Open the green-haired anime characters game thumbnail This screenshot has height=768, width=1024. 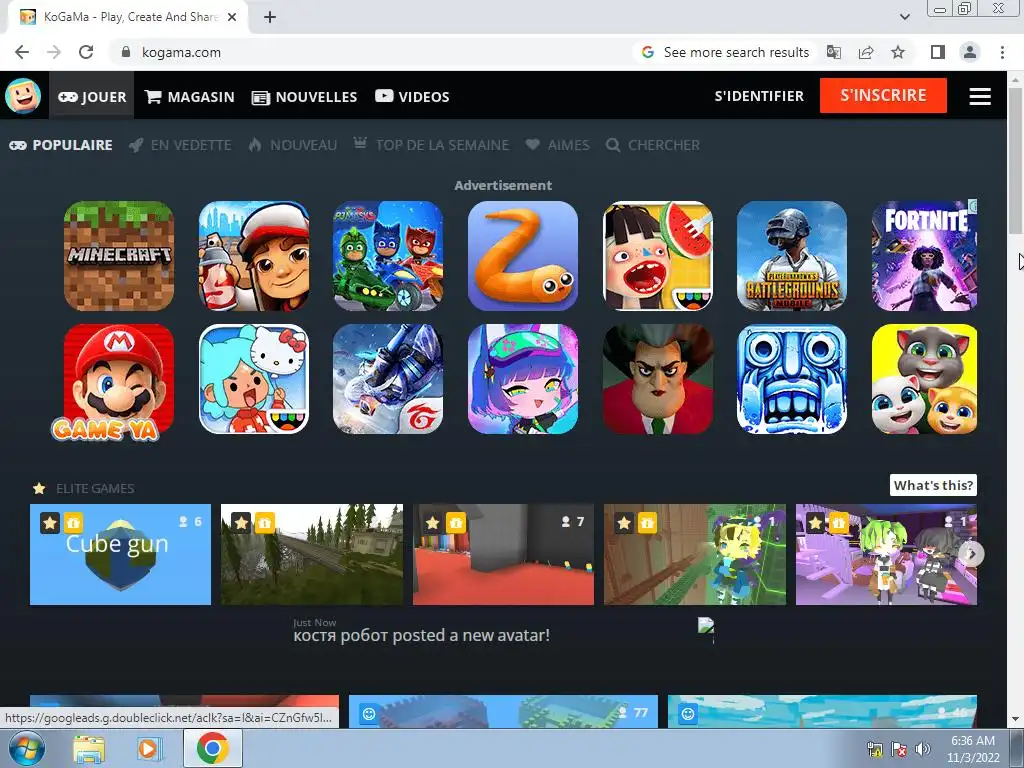coord(886,554)
